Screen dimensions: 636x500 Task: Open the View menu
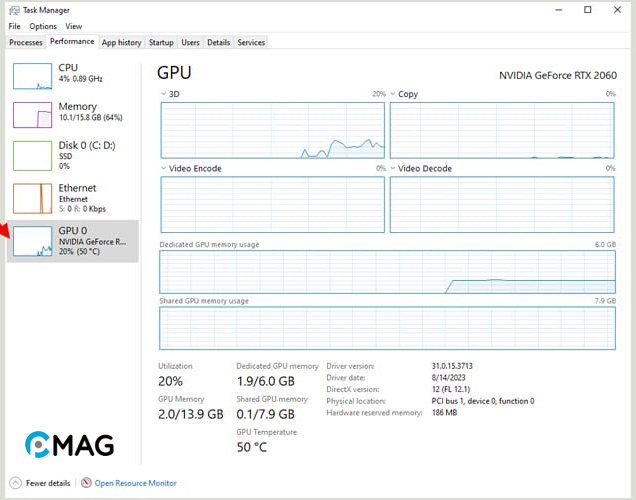coord(73,26)
